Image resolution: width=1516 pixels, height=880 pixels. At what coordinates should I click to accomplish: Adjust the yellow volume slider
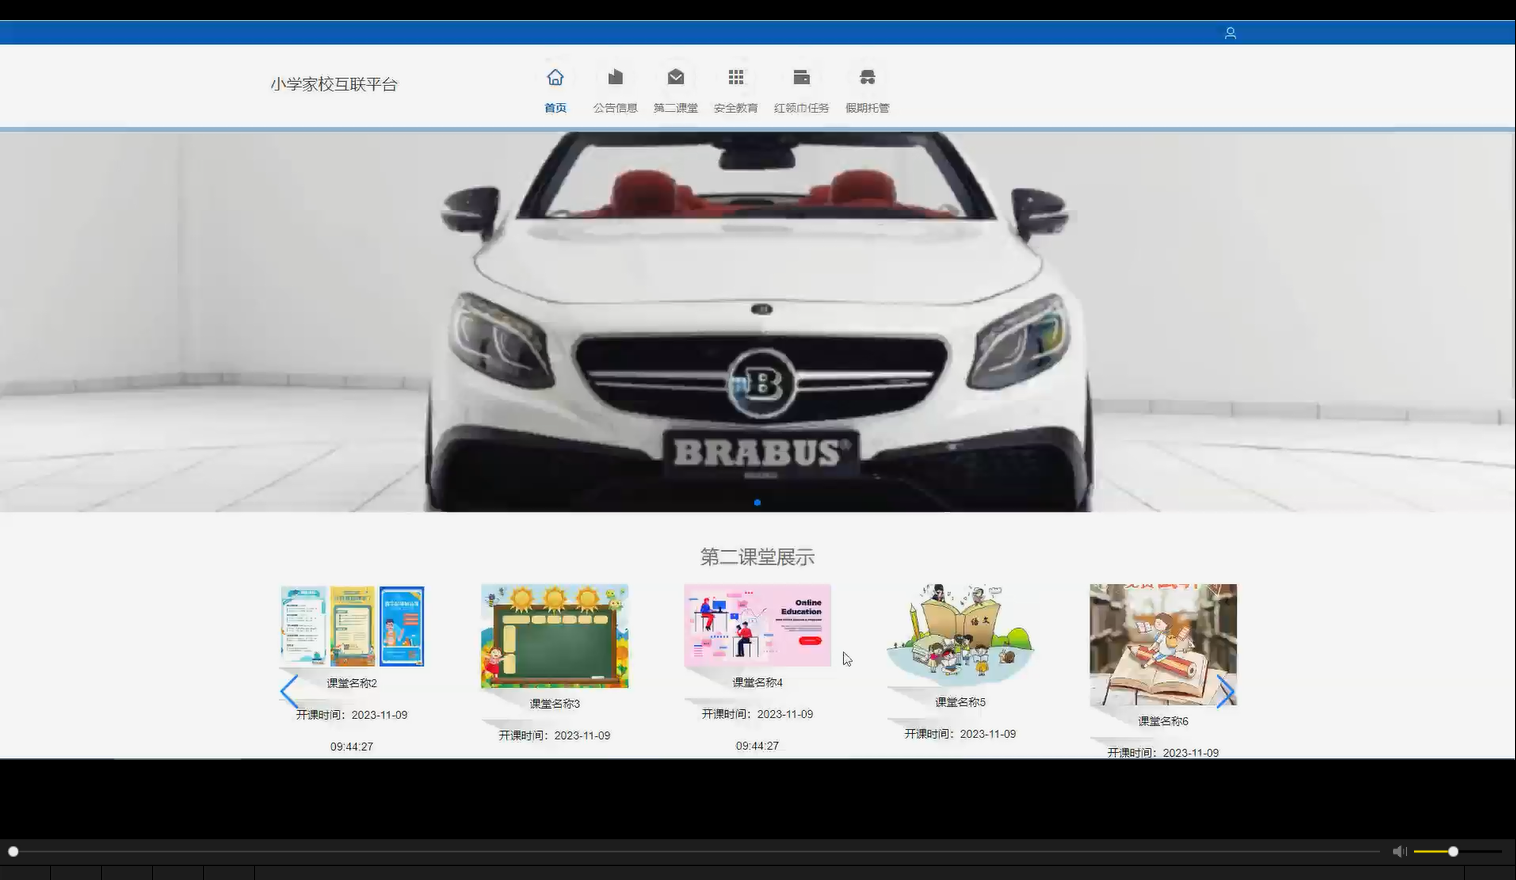pos(1457,851)
